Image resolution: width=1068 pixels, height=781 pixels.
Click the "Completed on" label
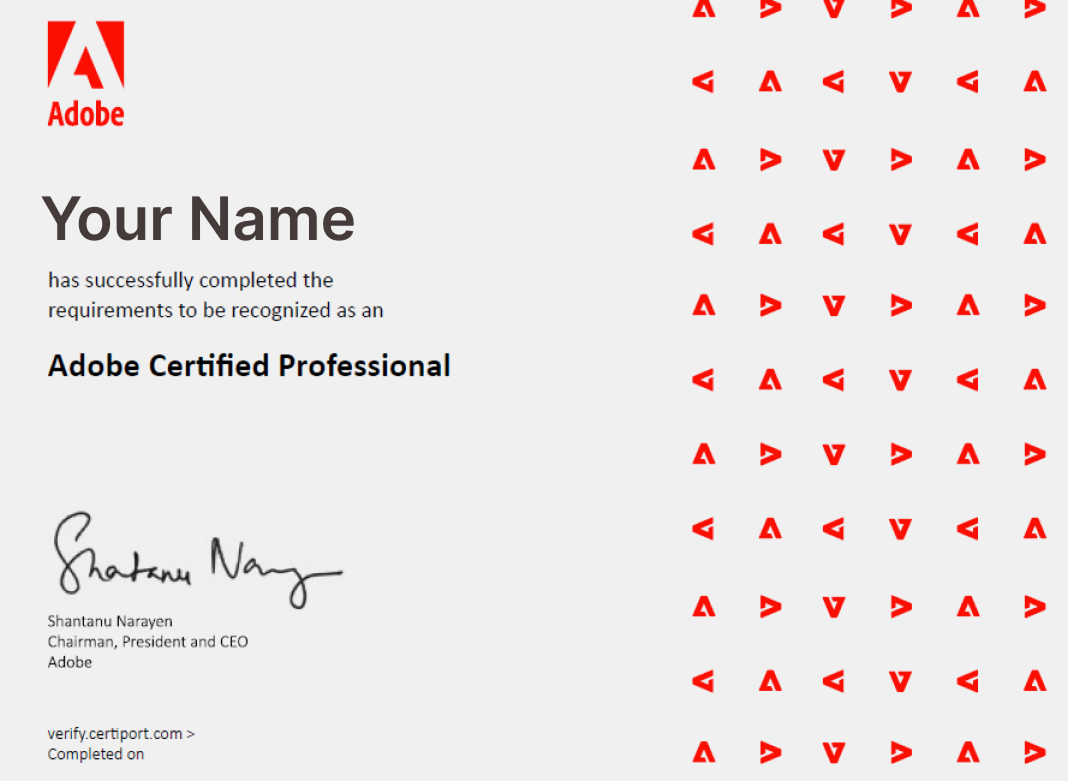(96, 754)
